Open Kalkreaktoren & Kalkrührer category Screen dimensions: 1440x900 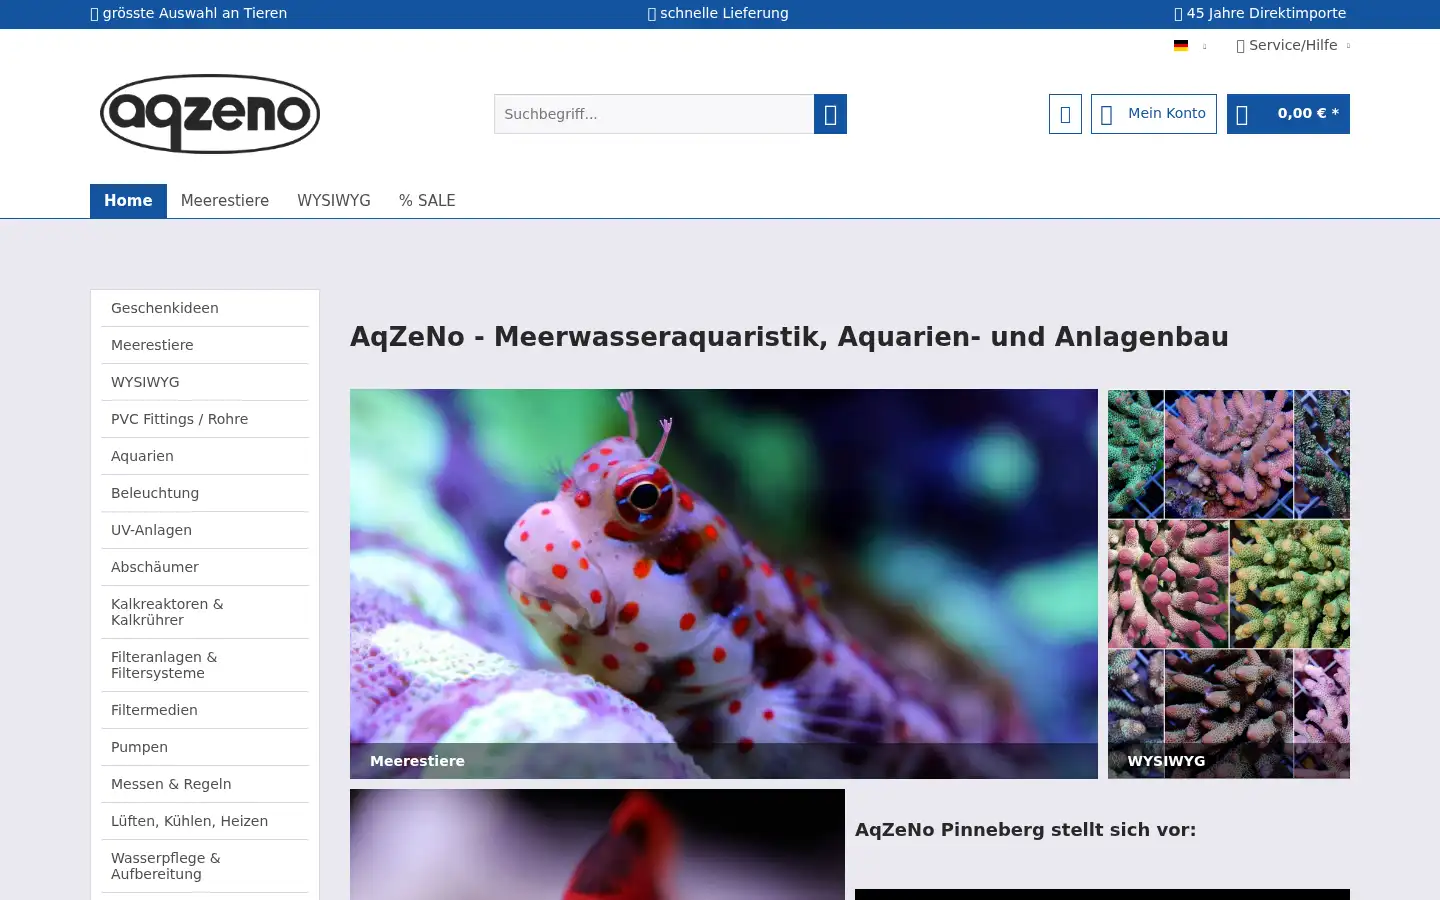[205, 612]
